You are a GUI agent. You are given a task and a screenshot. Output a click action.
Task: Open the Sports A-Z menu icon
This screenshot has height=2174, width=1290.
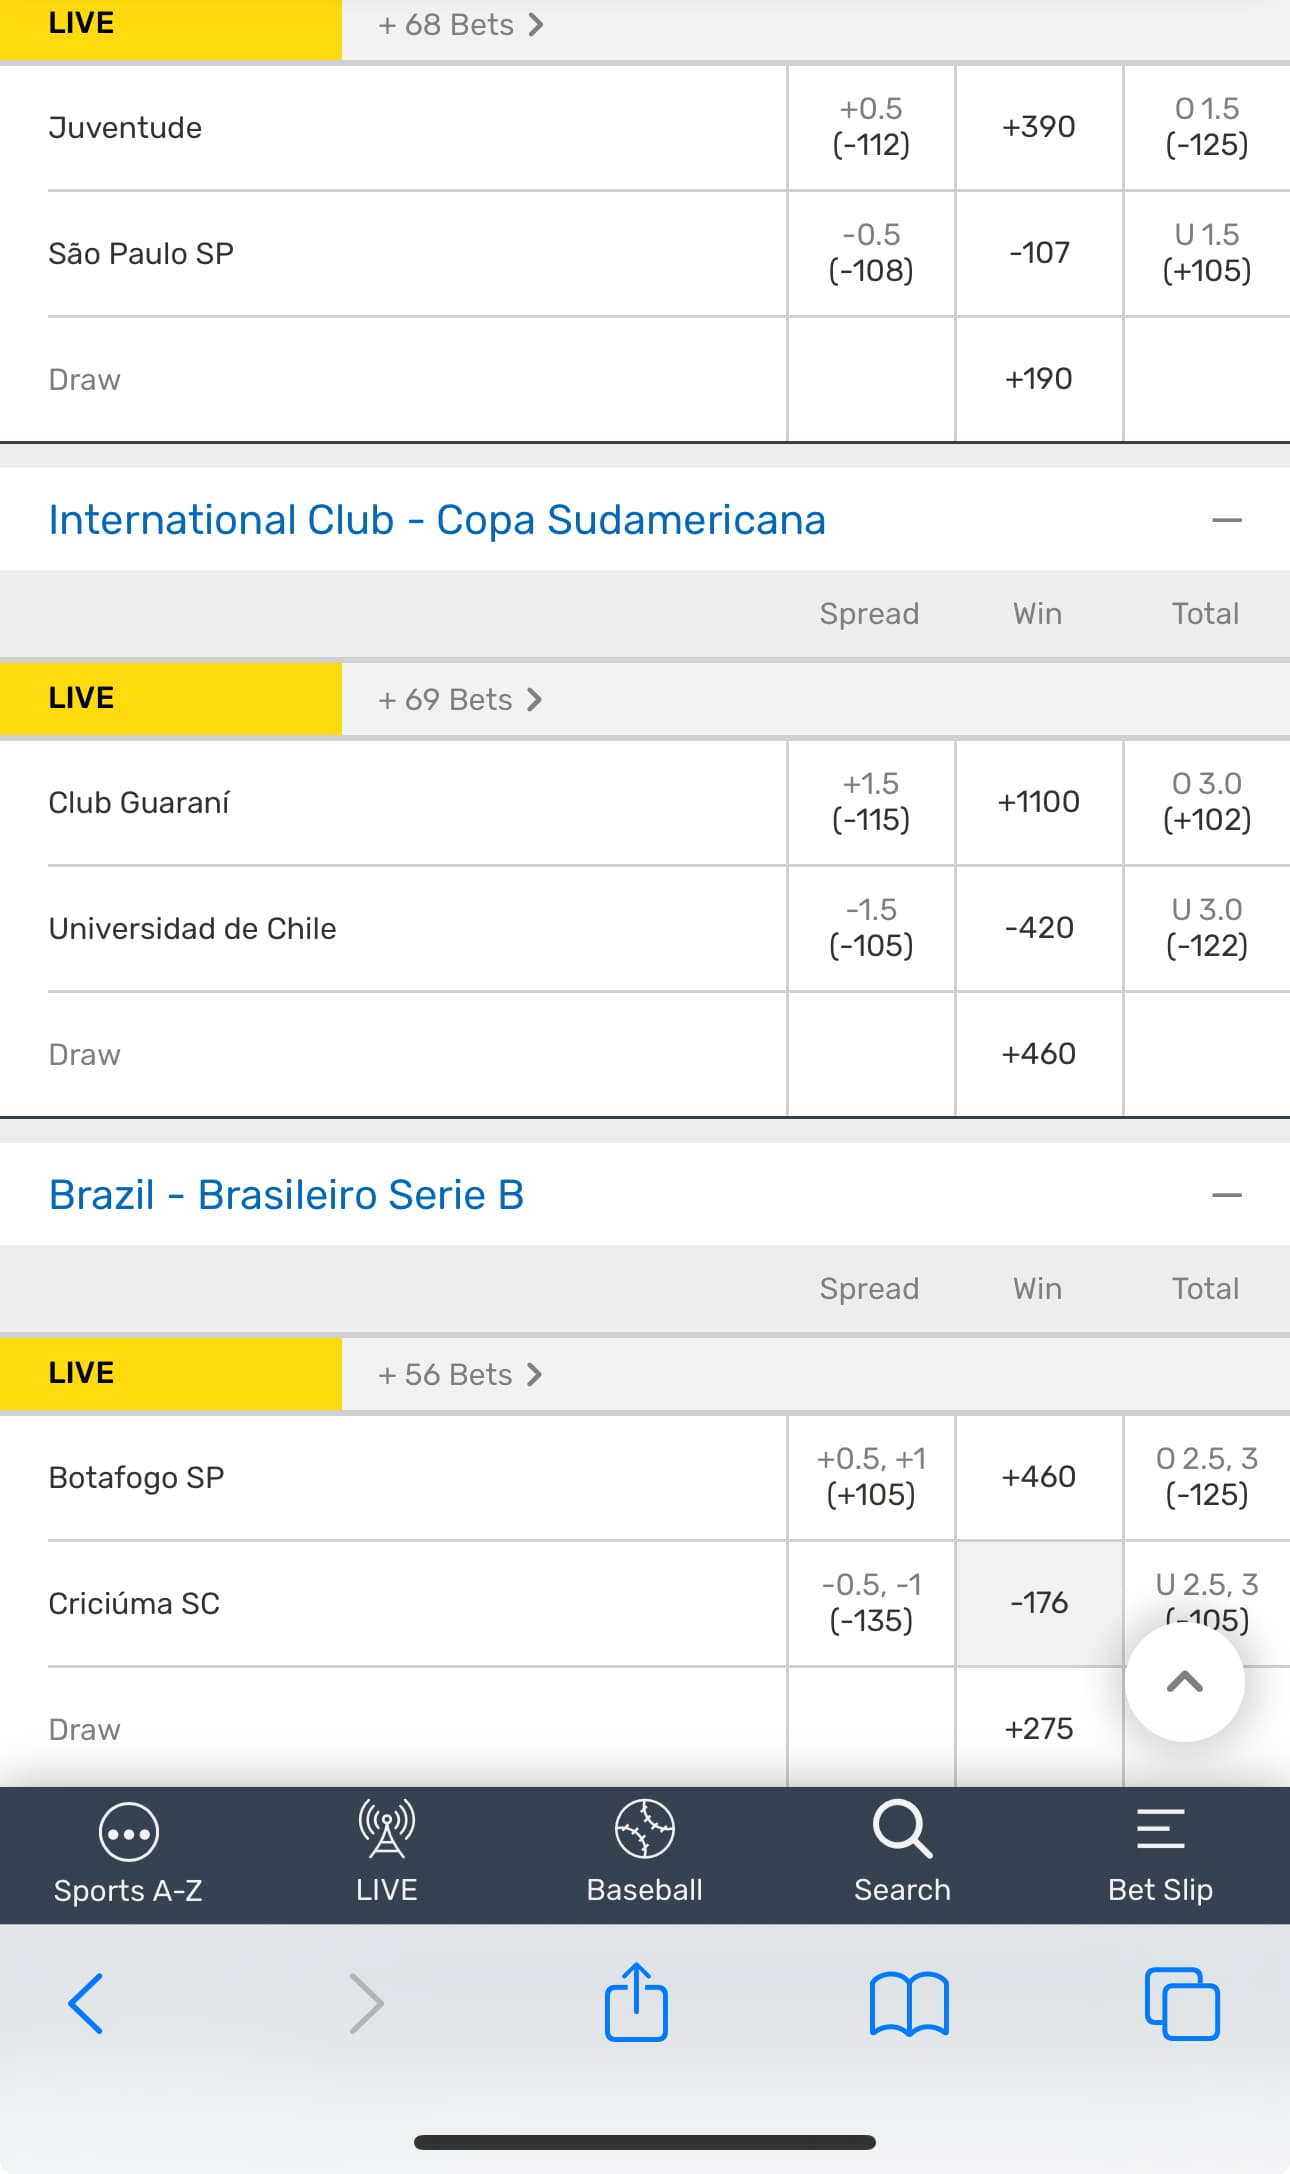(x=128, y=1832)
